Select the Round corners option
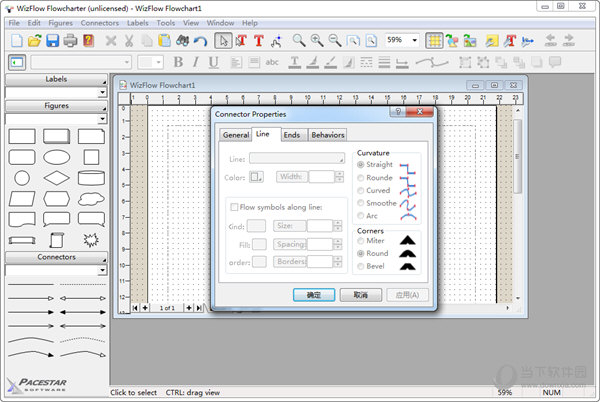 pos(372,253)
